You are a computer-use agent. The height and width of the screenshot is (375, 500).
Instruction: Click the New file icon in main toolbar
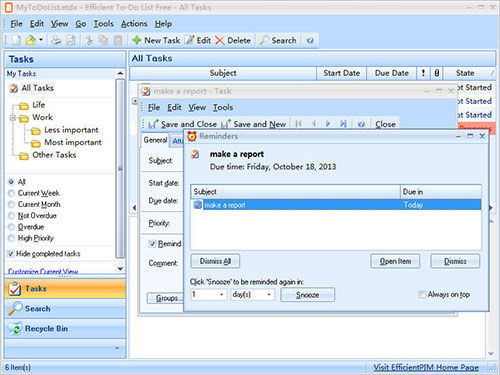click(16, 40)
